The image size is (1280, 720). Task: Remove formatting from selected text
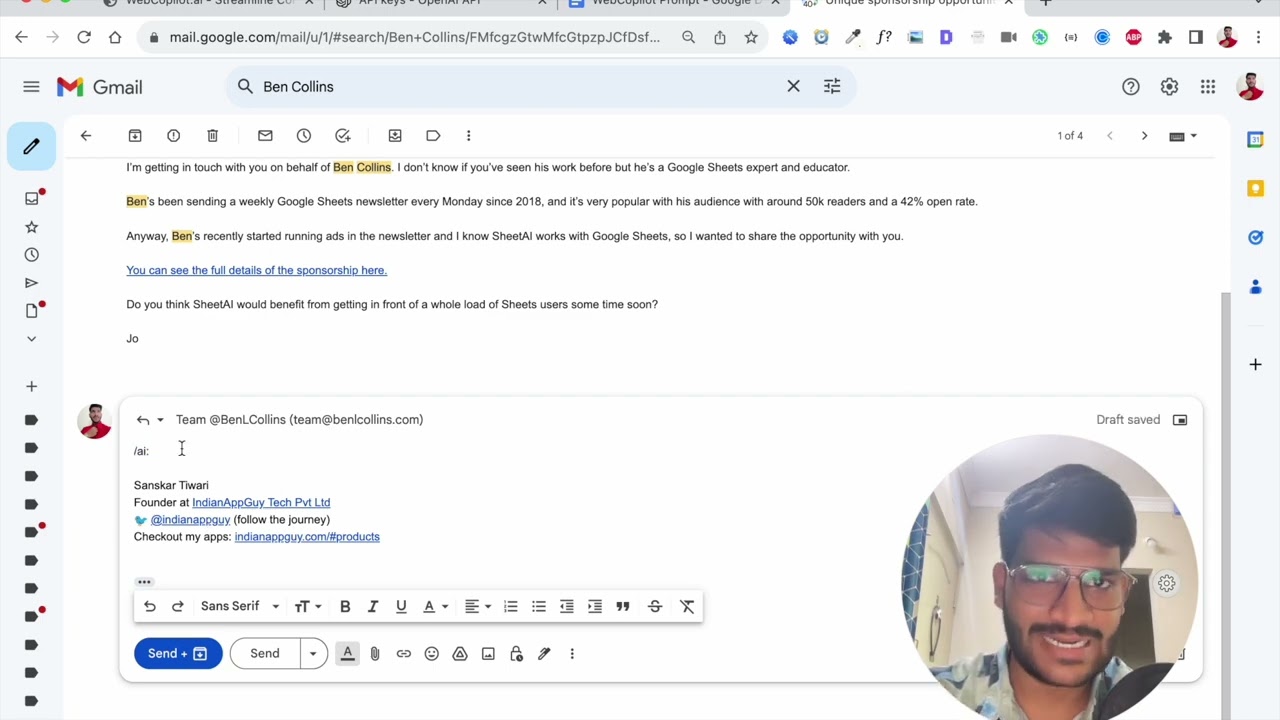687,606
